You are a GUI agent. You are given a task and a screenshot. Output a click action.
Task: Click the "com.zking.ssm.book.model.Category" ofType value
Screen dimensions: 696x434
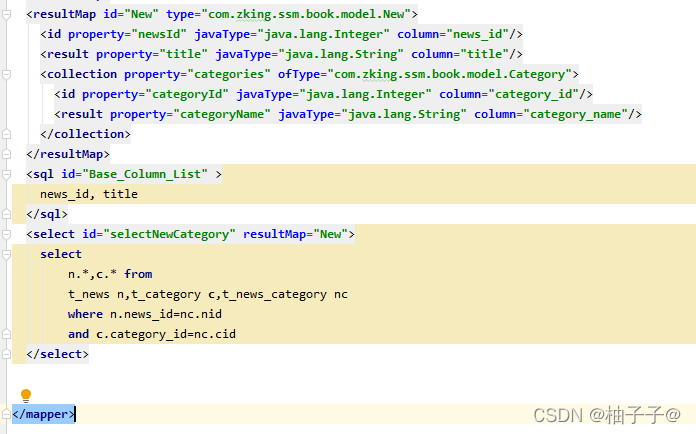click(x=450, y=74)
